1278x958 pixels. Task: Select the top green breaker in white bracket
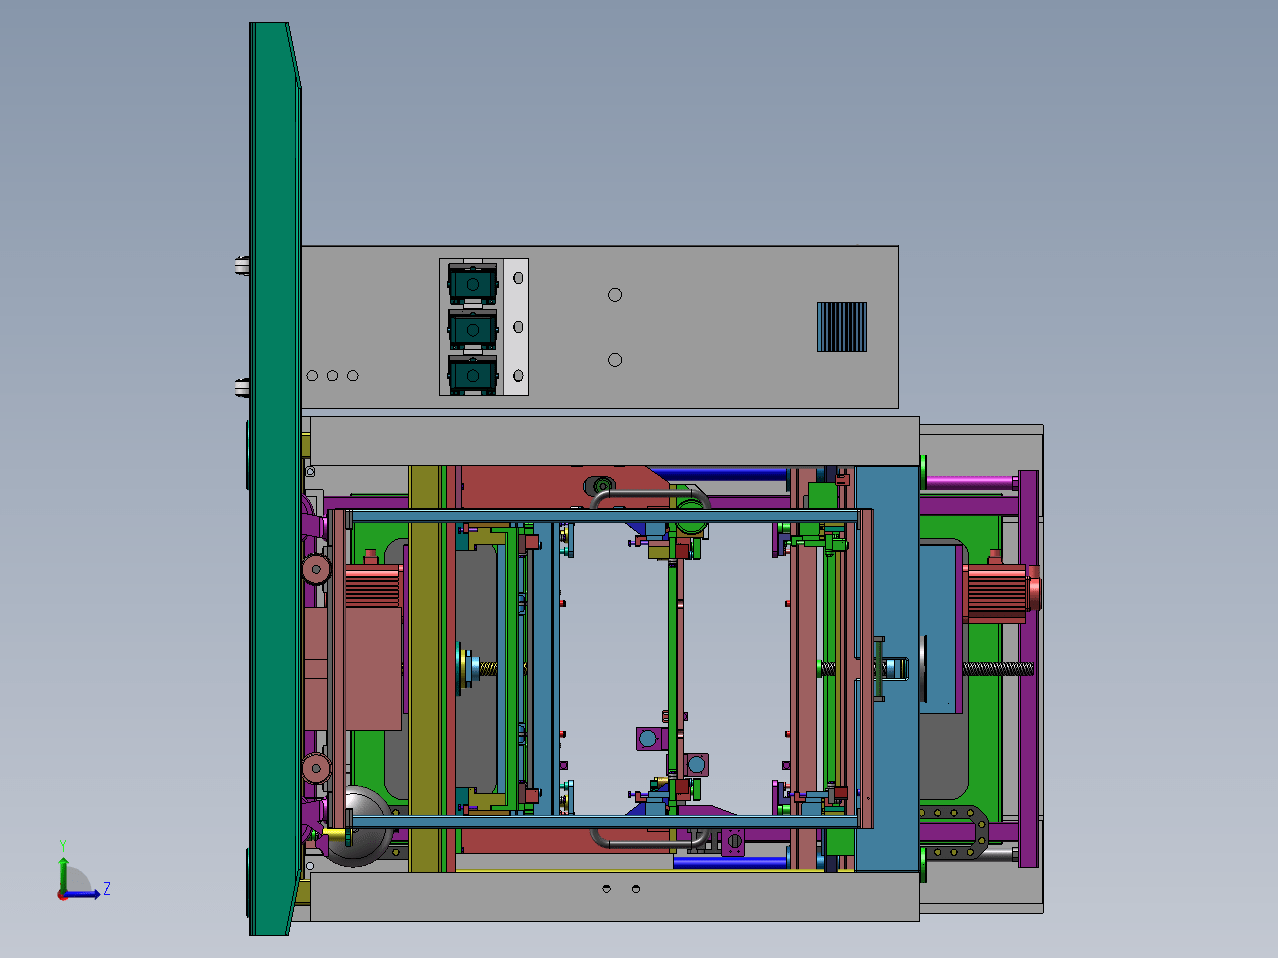coord(472,285)
